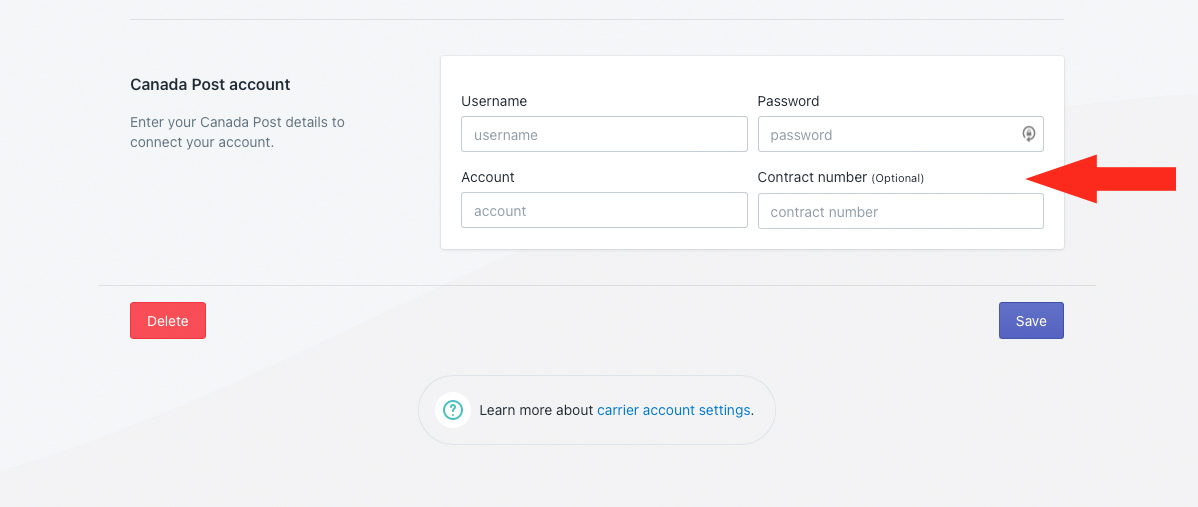The image size is (1198, 507).
Task: Click the Password label above the field
Action: point(788,101)
